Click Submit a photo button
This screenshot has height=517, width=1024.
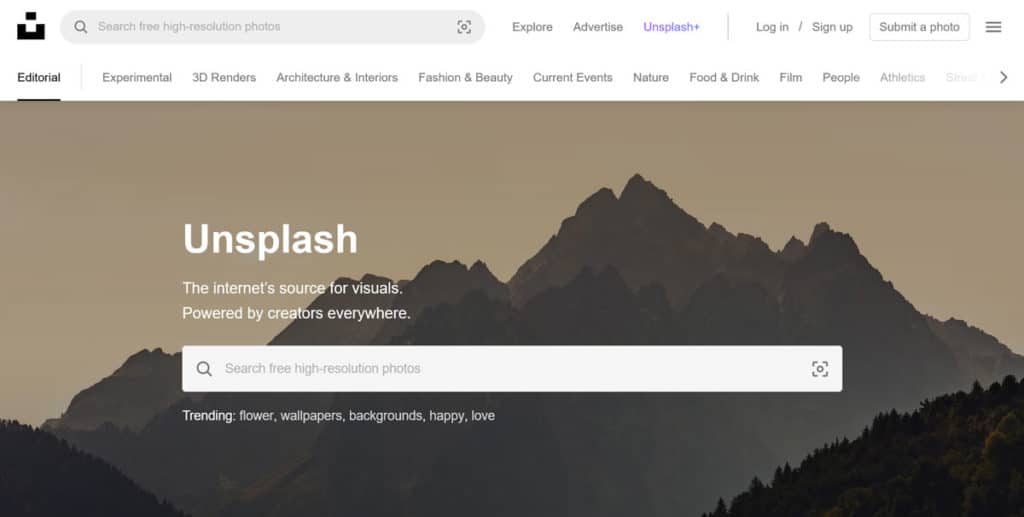click(x=920, y=27)
